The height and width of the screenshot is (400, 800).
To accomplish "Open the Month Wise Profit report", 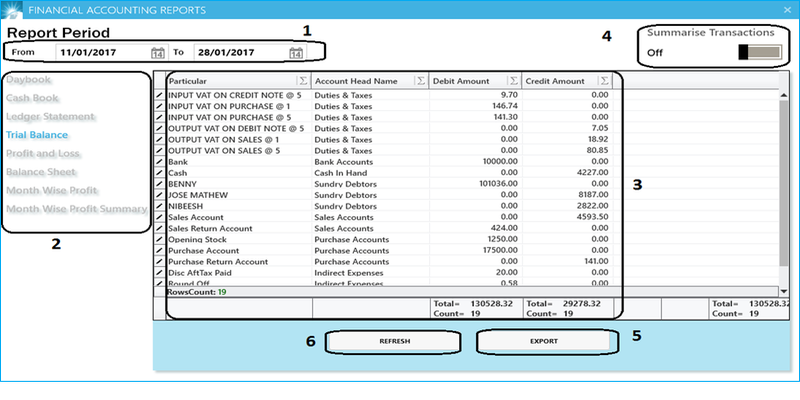I will [x=52, y=190].
